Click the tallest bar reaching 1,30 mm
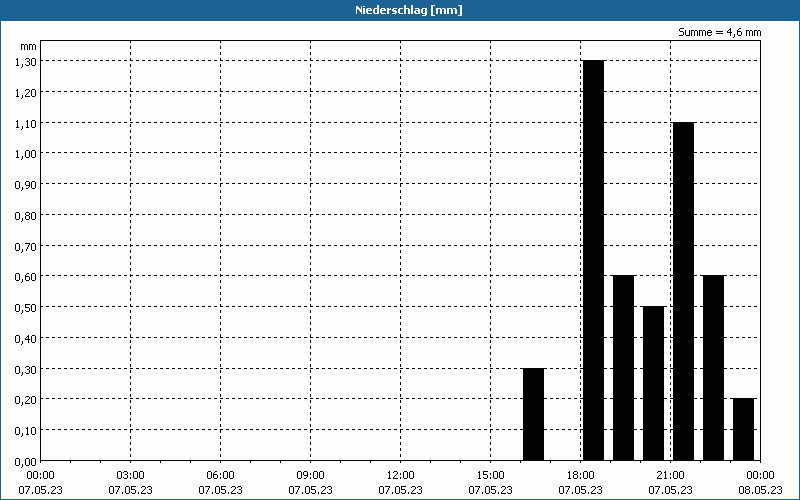The width and height of the screenshot is (800, 500). pos(593,260)
